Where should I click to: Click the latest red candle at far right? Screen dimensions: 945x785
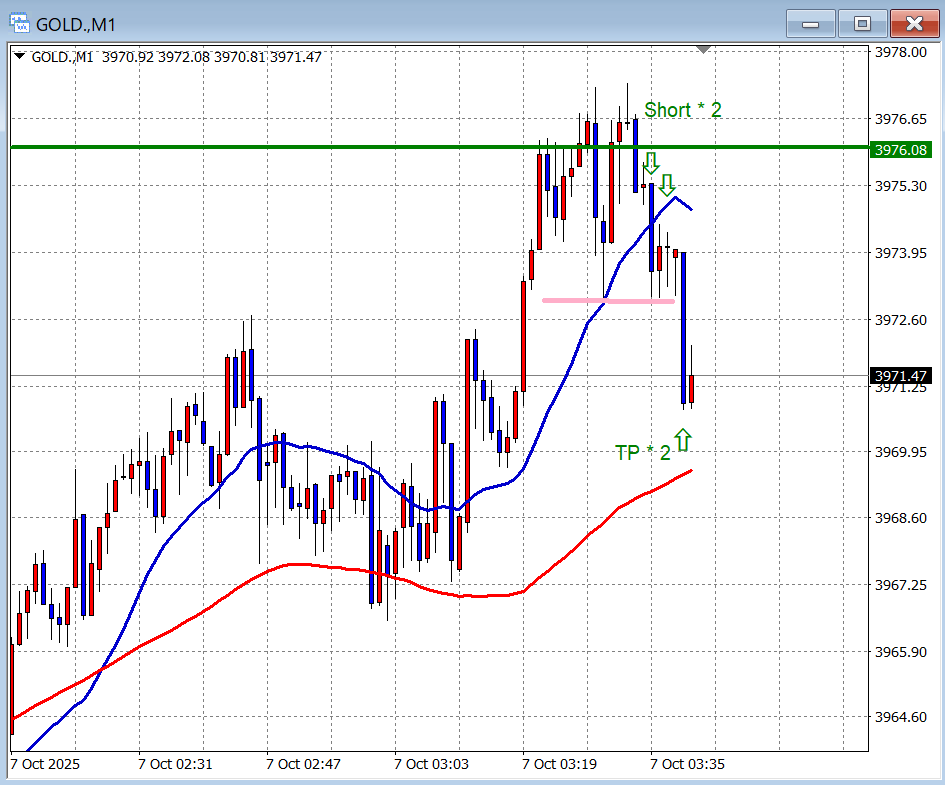click(x=692, y=389)
